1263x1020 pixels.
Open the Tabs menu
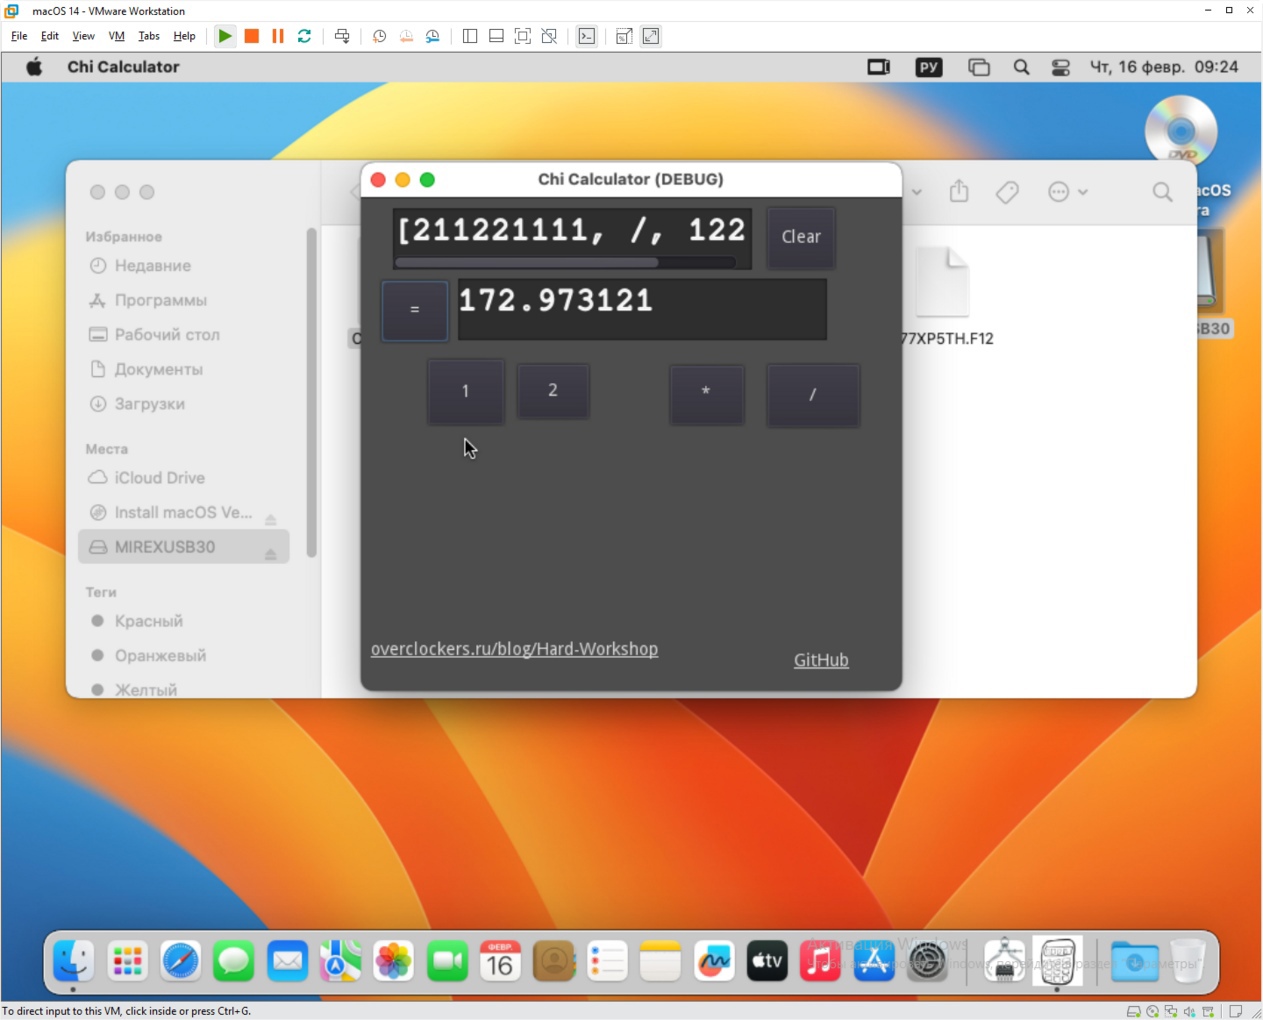[149, 36]
